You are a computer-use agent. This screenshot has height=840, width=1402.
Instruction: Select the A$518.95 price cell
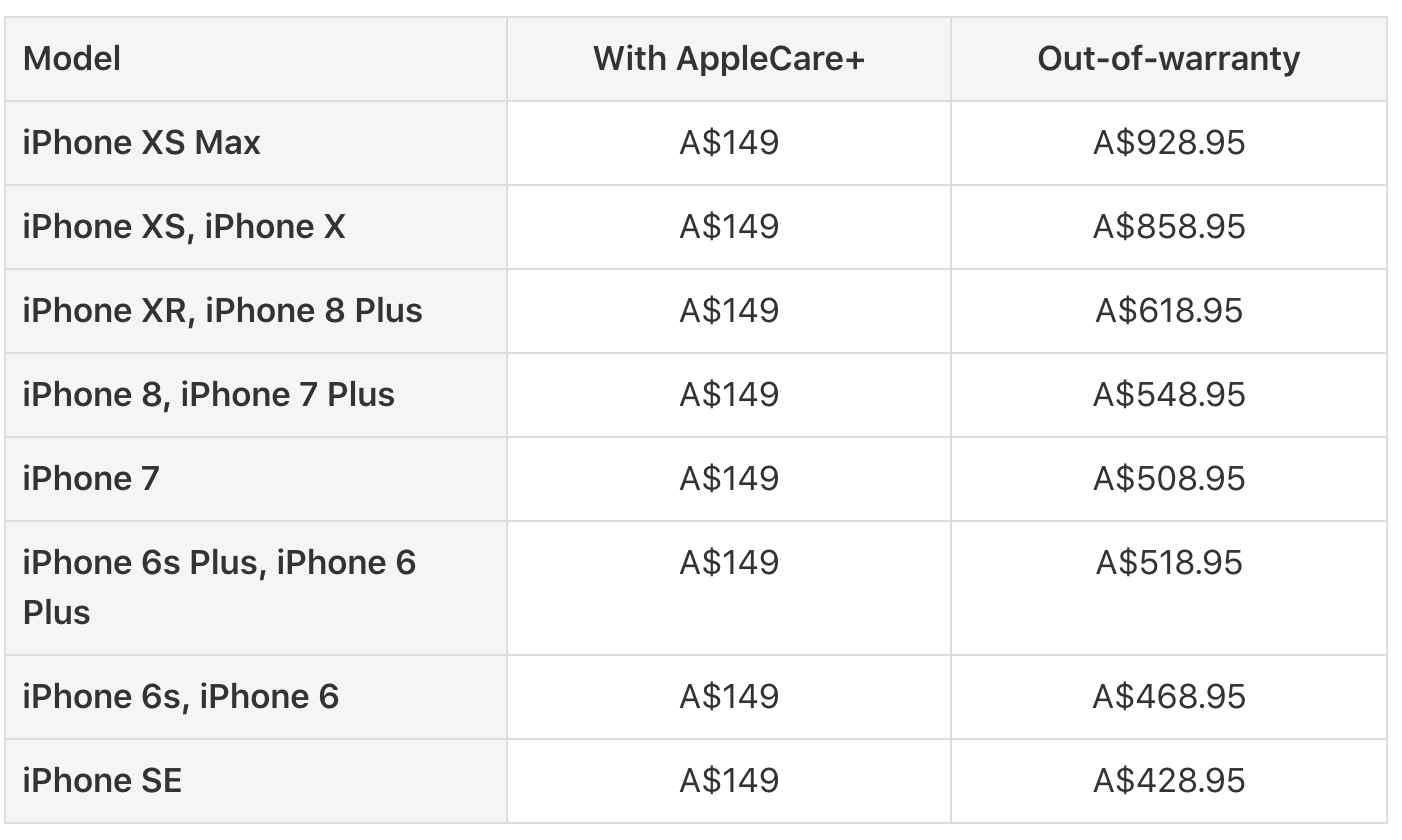[1169, 588]
